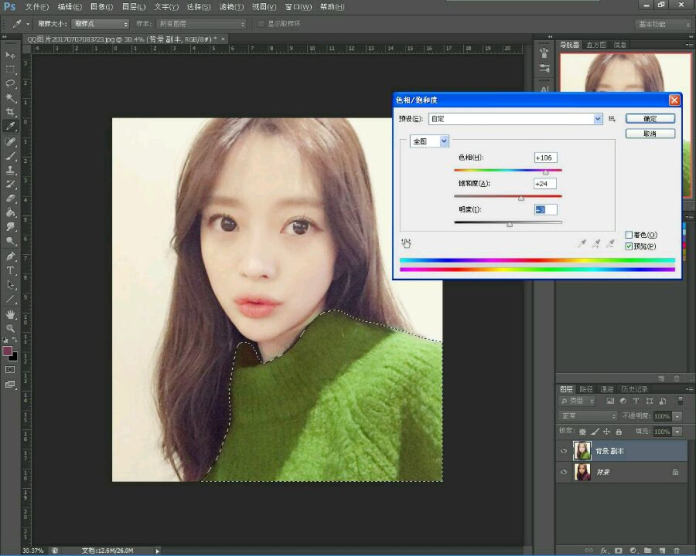Select the Crop tool
Screen dimensions: 696x556
[x=11, y=112]
